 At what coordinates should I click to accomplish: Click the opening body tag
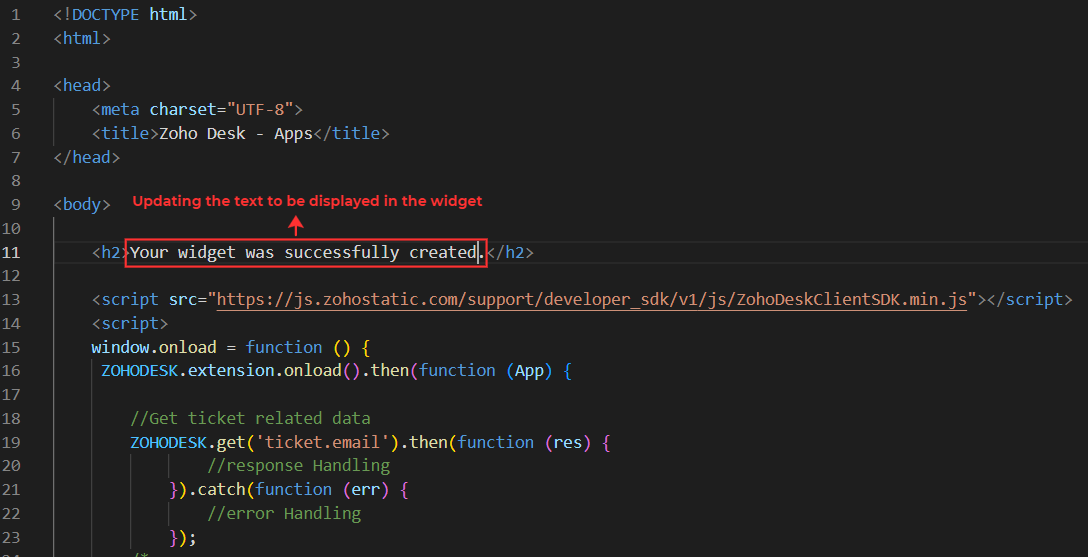click(x=82, y=204)
